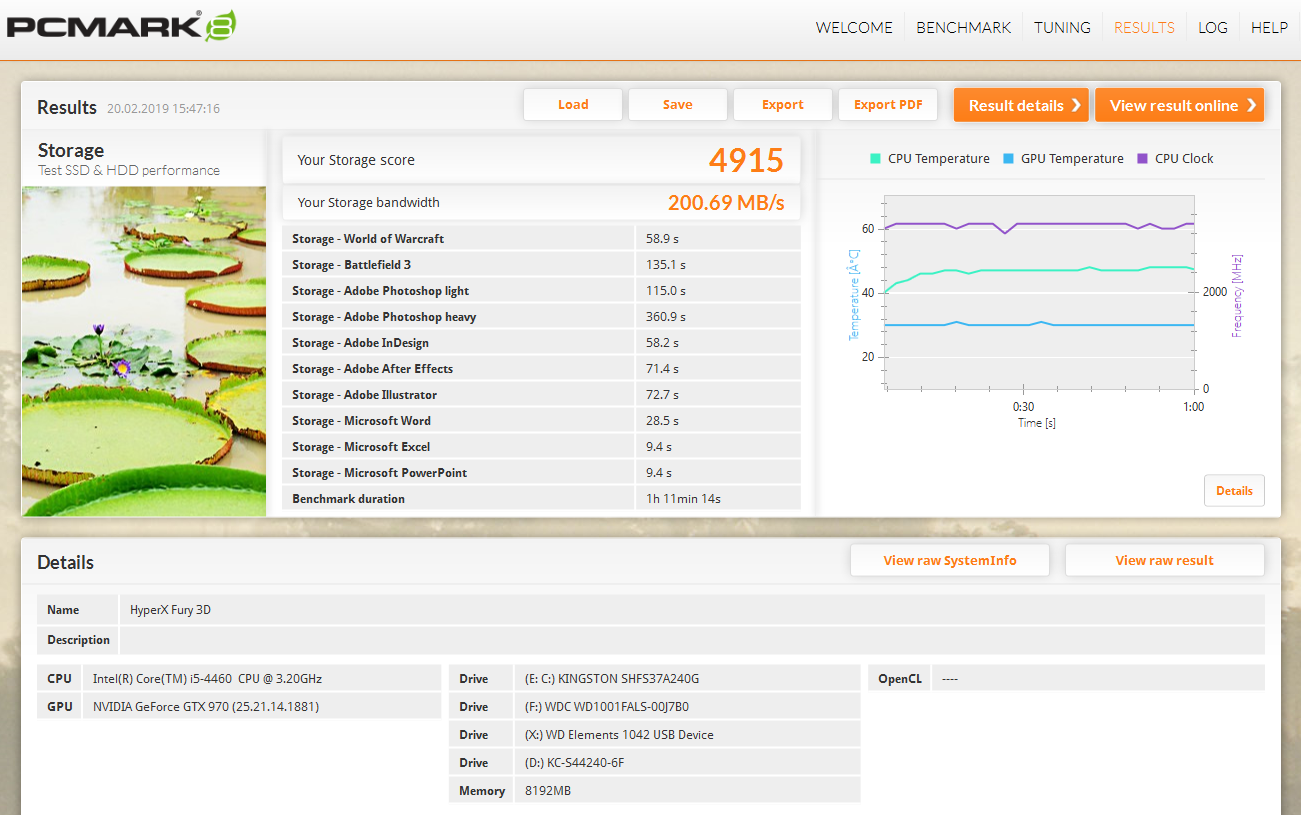Select the Results tab

pyautogui.click(x=1144, y=28)
